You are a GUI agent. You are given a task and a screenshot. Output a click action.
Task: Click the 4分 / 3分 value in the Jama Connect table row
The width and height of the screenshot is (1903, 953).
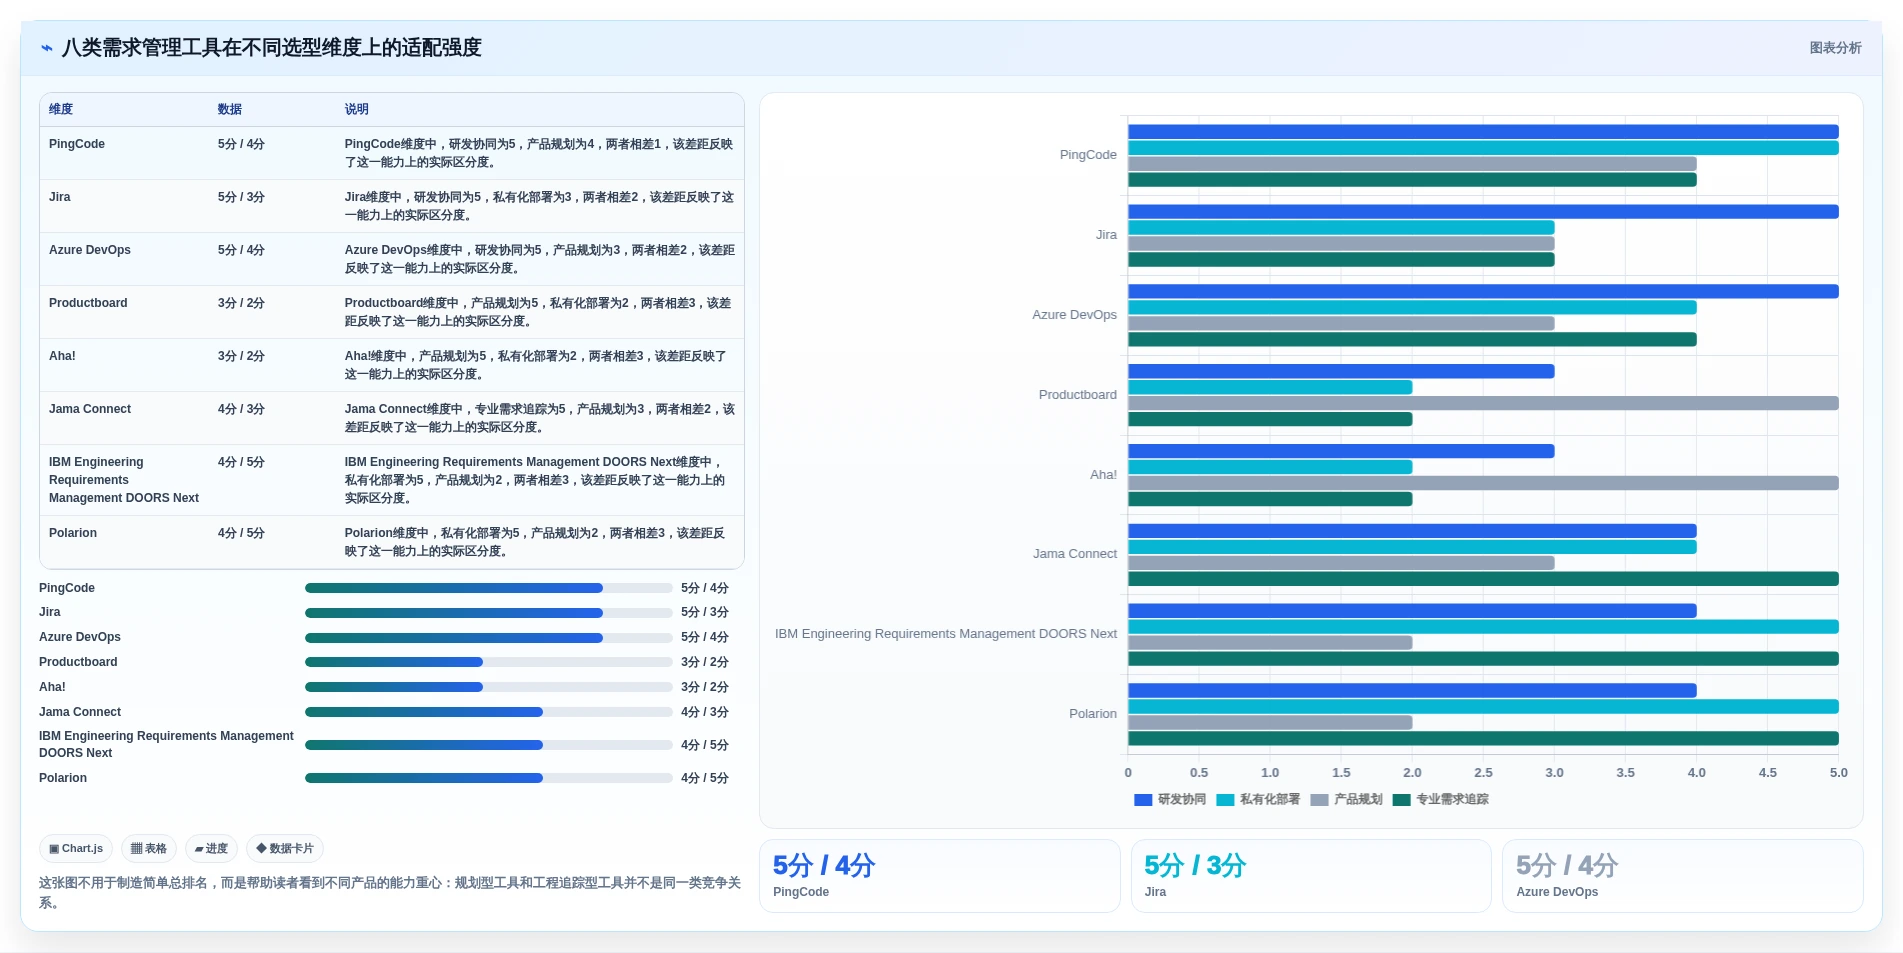pyautogui.click(x=241, y=409)
